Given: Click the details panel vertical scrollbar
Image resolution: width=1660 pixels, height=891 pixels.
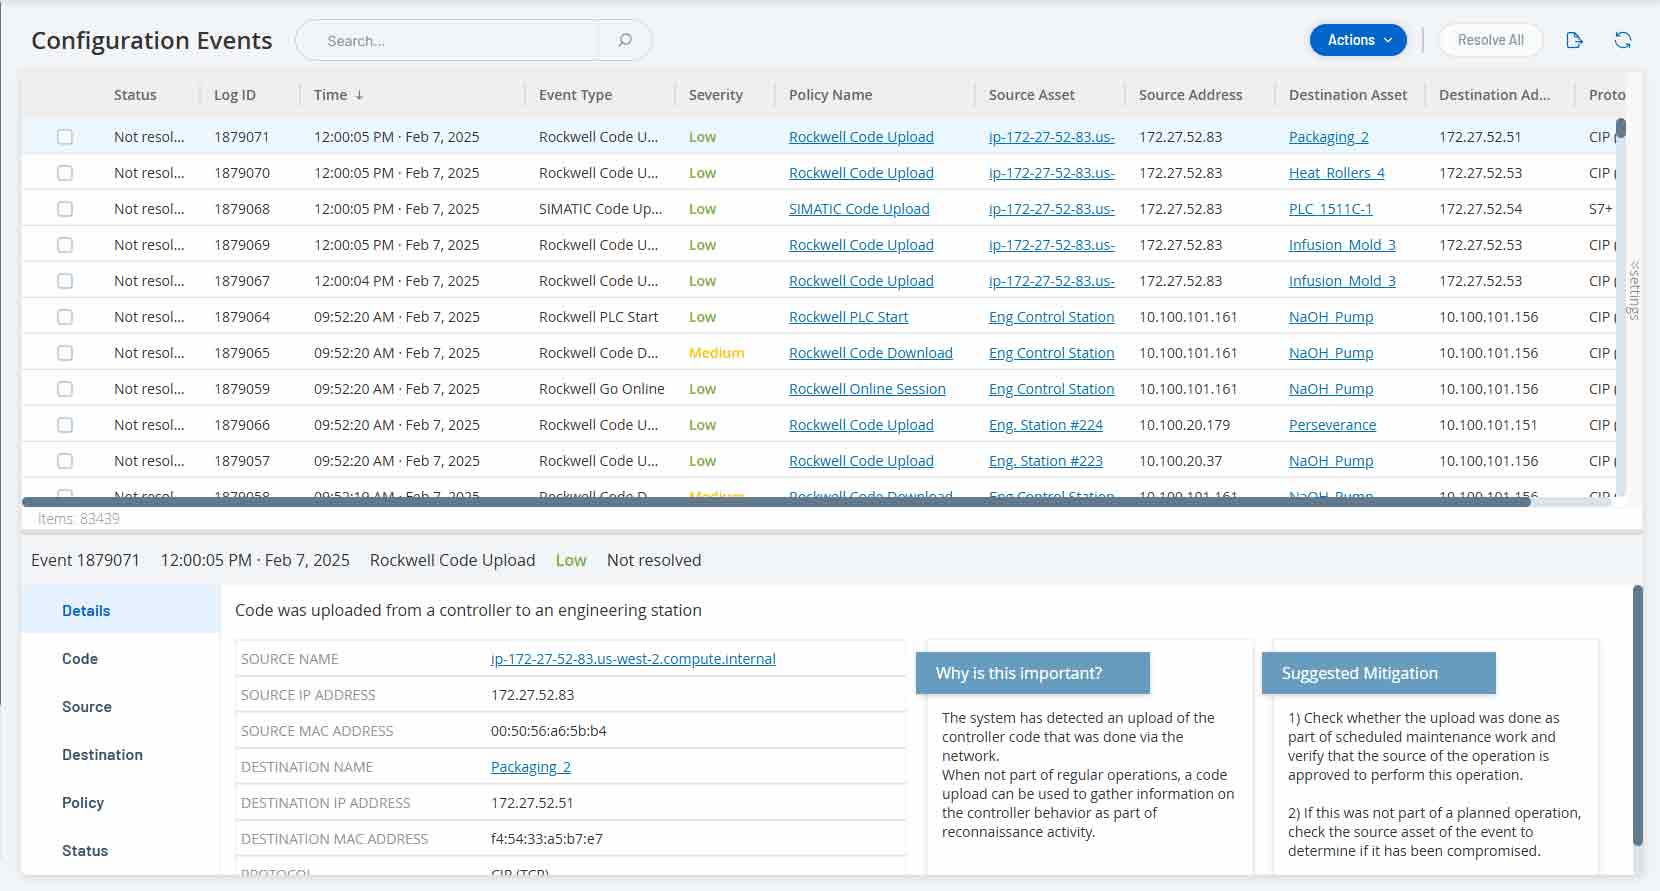Looking at the screenshot, I should tap(1638, 716).
